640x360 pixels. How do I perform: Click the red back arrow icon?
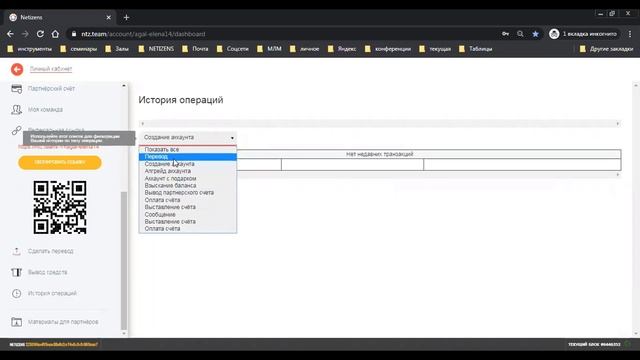click(x=17, y=69)
